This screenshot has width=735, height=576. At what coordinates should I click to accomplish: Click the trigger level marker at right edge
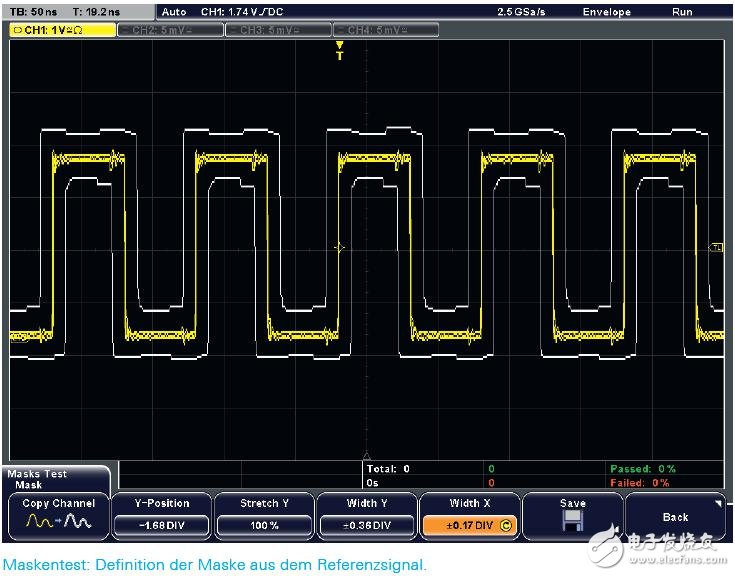tap(716, 247)
